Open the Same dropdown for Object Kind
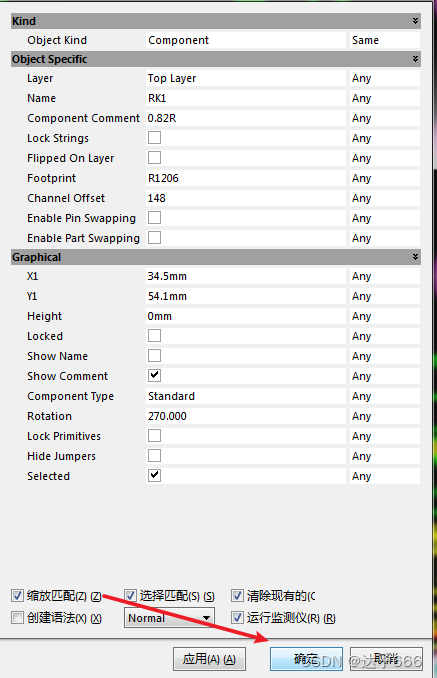 pyautogui.click(x=385, y=40)
